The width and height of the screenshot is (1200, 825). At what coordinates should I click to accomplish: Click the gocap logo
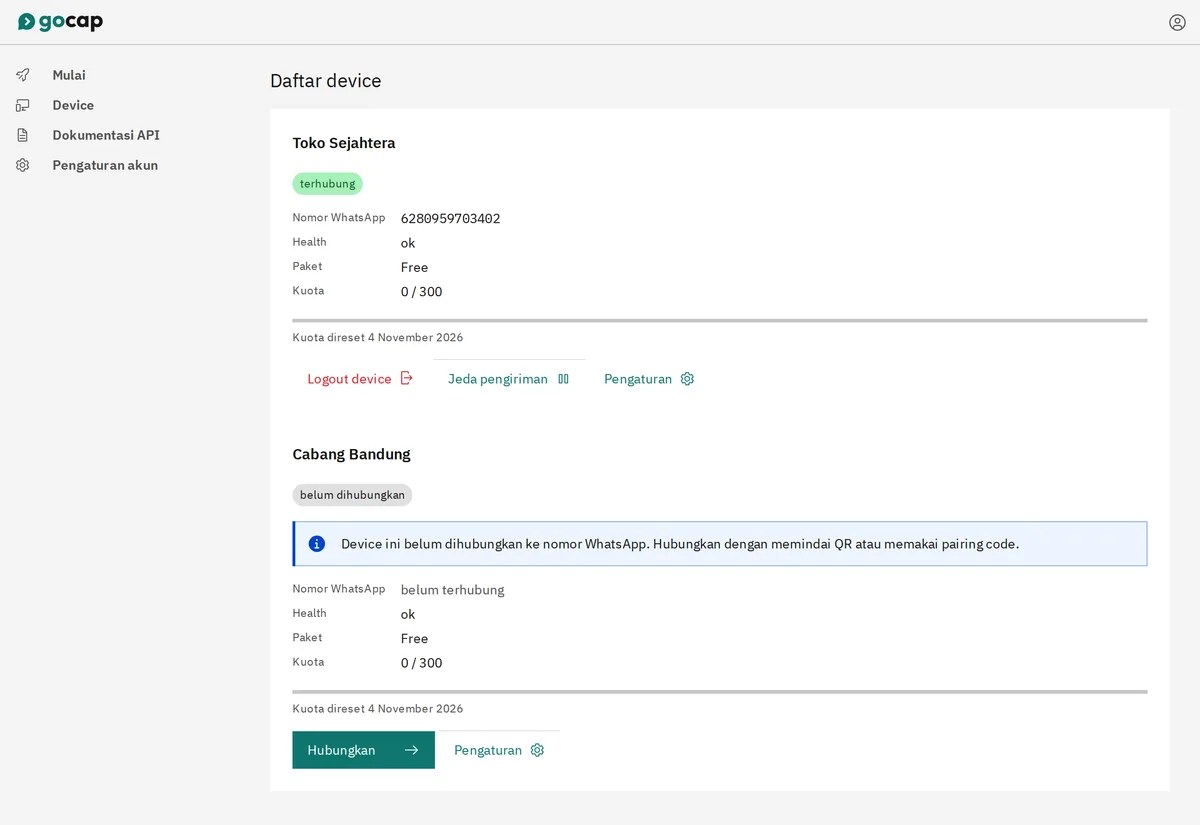[60, 22]
